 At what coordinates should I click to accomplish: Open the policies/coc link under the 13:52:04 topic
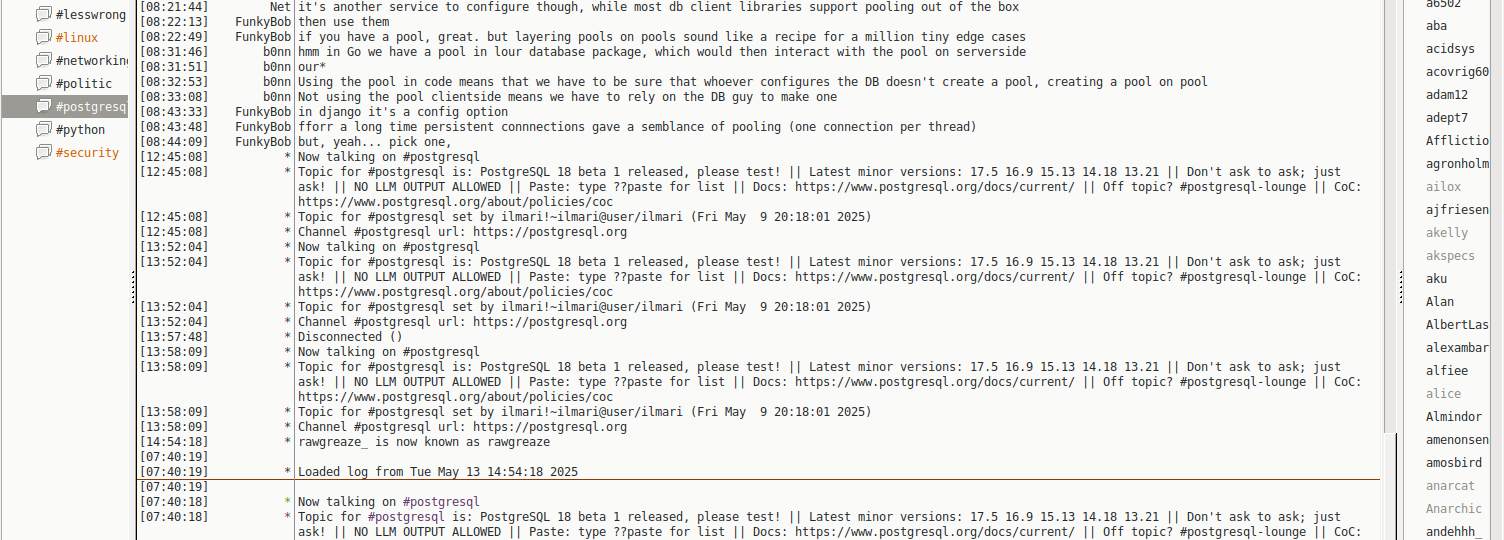click(x=455, y=292)
